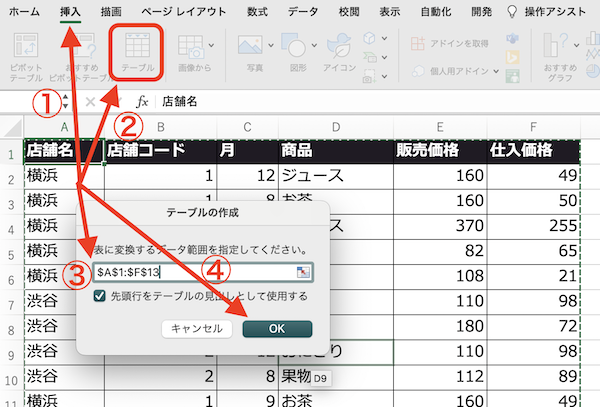
Task: Click OK in テーブルの作成 dialog
Action: [x=277, y=329]
